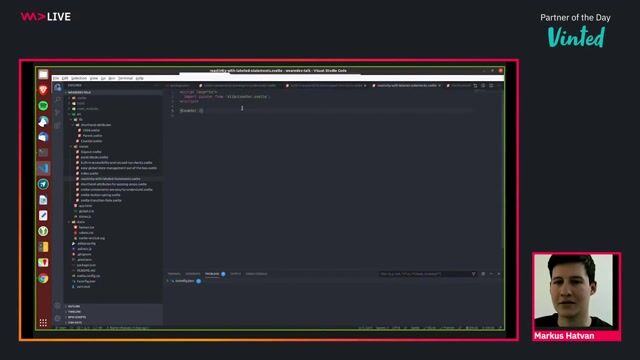
Task: Focus the Problems filter input field
Action: point(424,274)
